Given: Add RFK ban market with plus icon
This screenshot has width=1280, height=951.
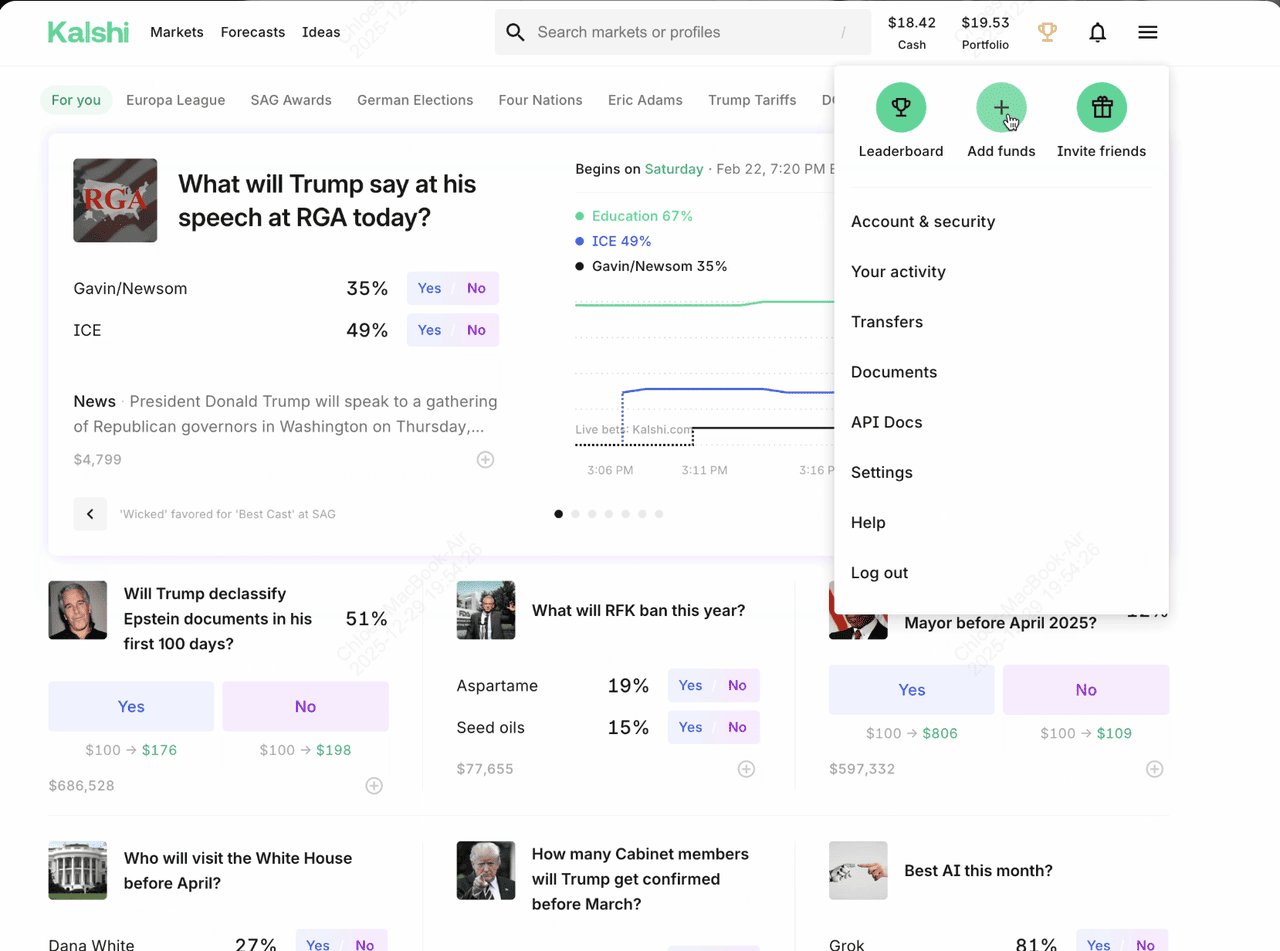Looking at the screenshot, I should (x=746, y=769).
